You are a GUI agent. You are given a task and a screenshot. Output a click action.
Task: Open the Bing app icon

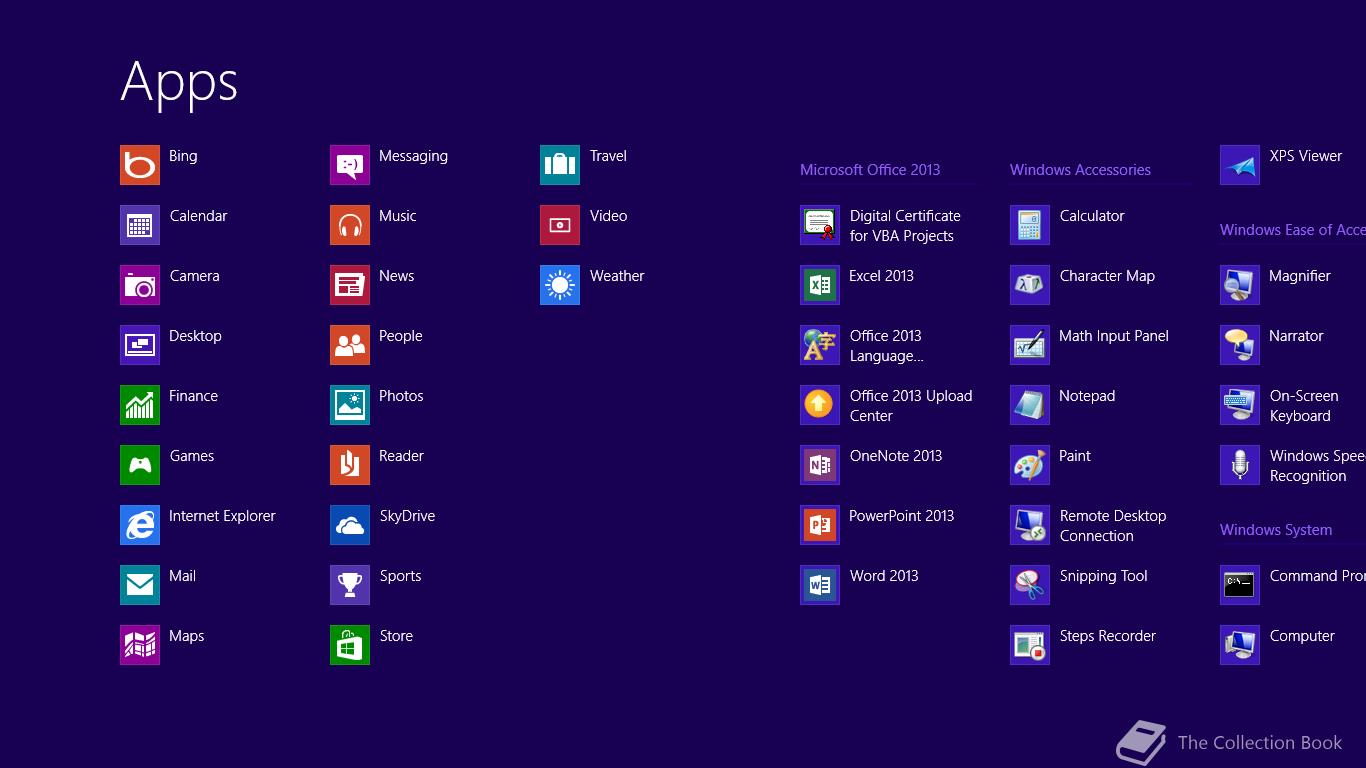[x=140, y=165]
